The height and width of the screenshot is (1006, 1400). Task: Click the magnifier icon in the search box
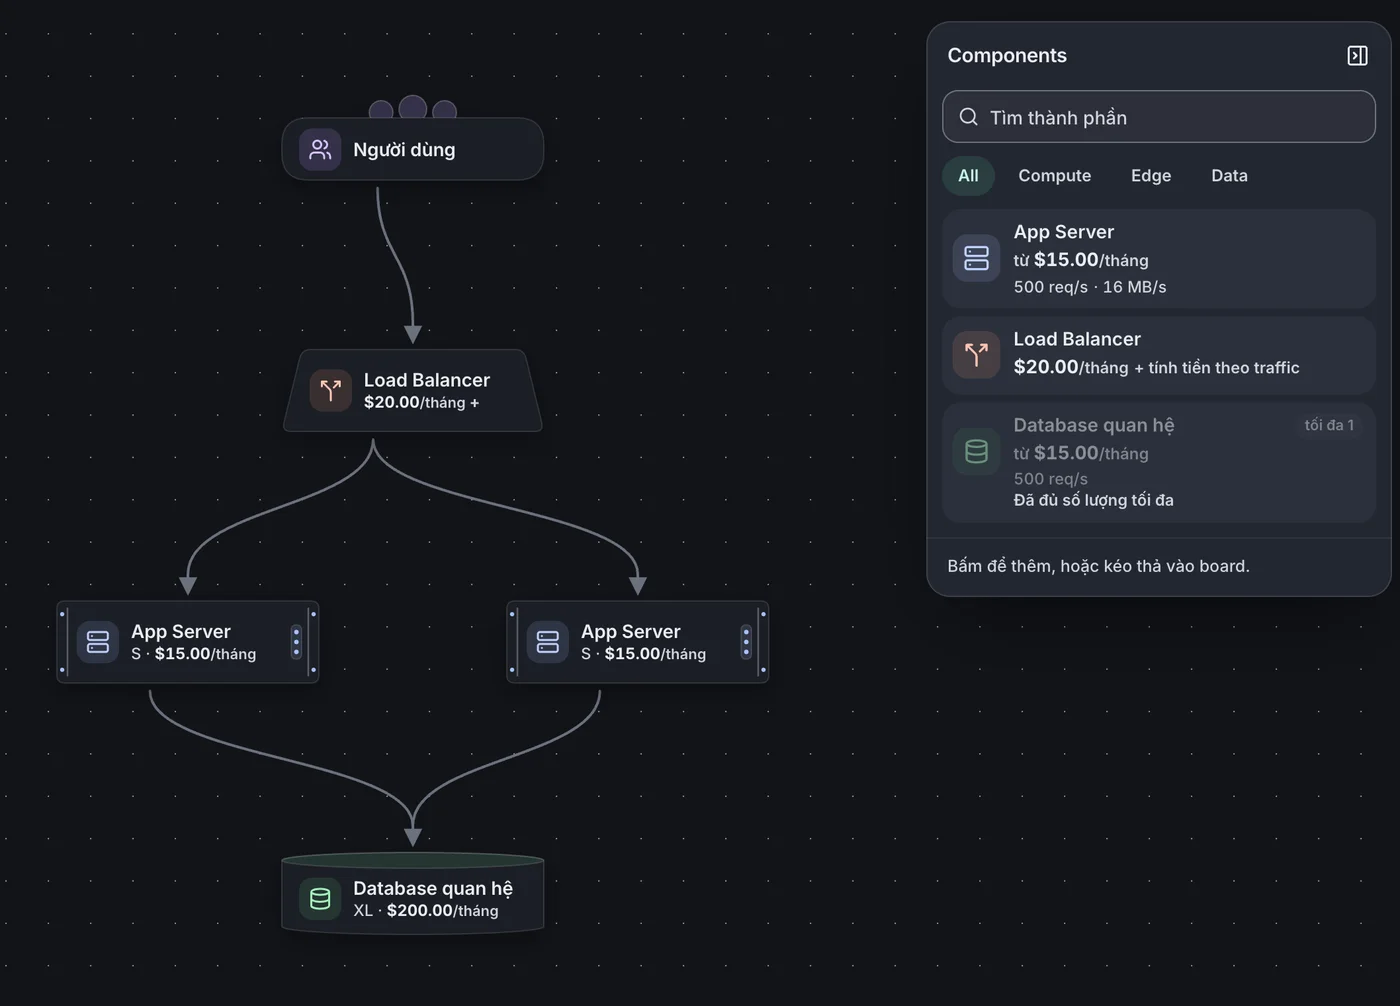pos(968,117)
